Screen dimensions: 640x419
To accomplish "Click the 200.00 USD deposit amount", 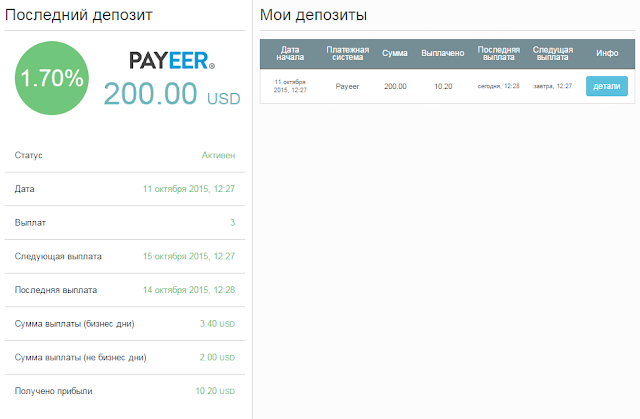I will [x=172, y=94].
